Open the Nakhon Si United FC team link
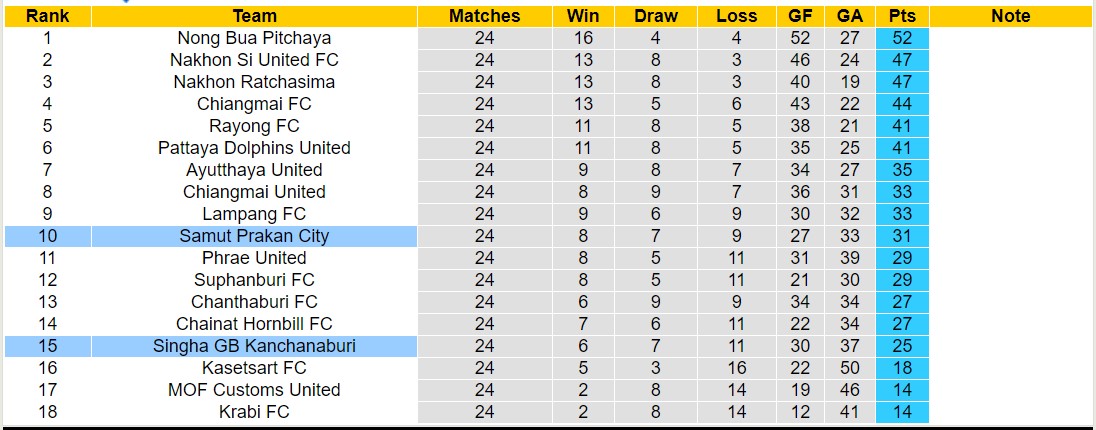This screenshot has height=430, width=1096. pos(254,60)
